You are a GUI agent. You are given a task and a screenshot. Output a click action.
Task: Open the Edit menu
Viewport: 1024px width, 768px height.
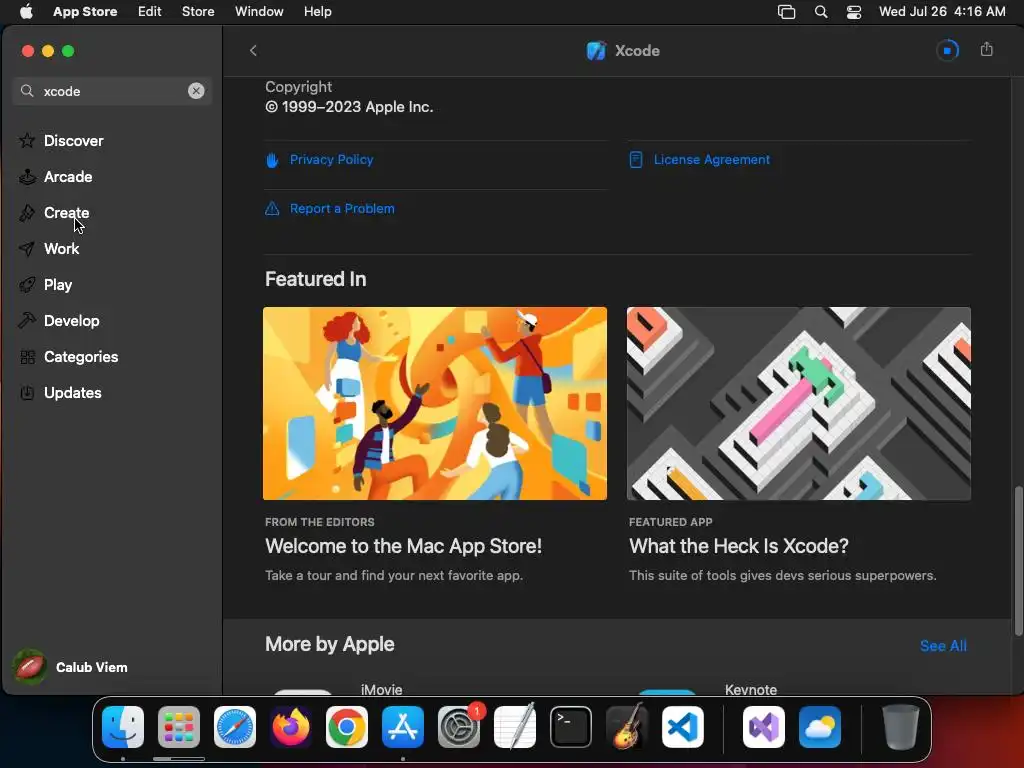coord(150,12)
